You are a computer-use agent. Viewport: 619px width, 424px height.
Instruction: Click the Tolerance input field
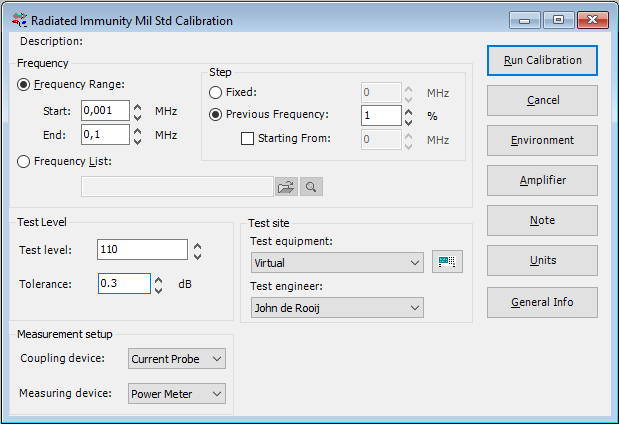(x=124, y=283)
